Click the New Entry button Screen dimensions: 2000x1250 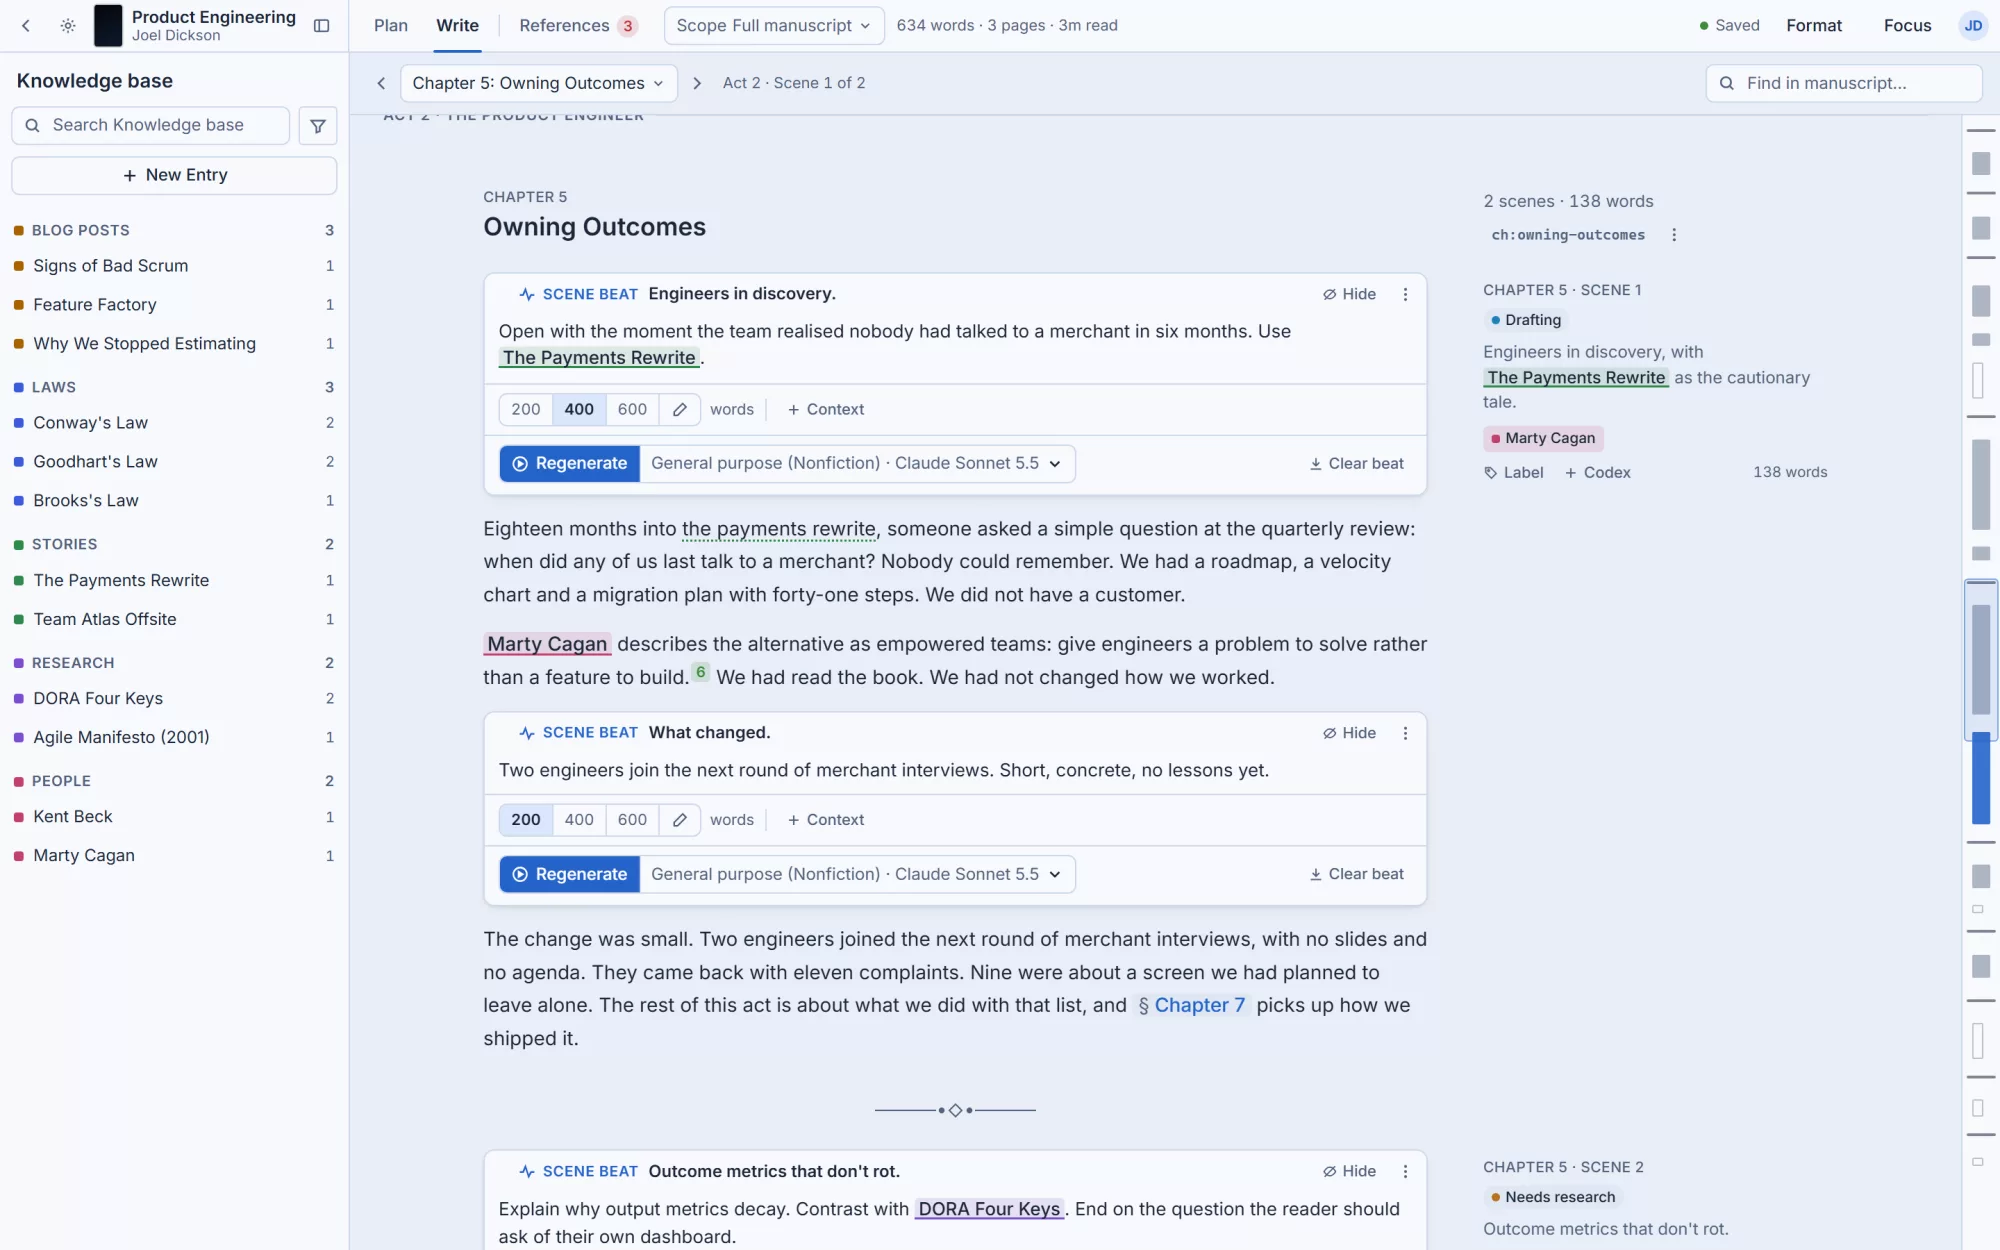tap(174, 175)
